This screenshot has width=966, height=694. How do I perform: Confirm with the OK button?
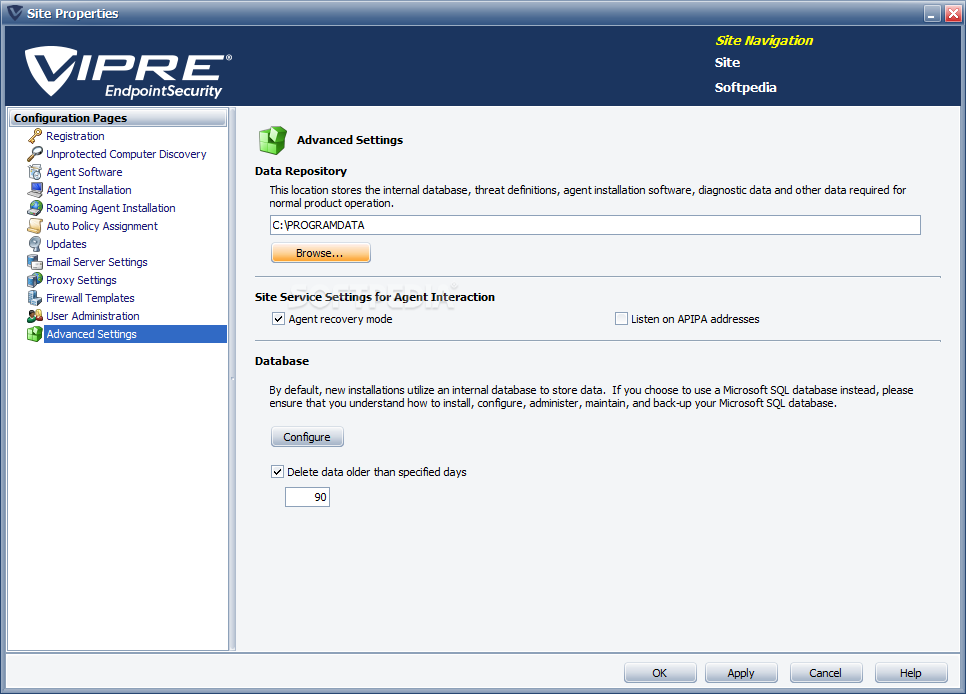point(660,672)
